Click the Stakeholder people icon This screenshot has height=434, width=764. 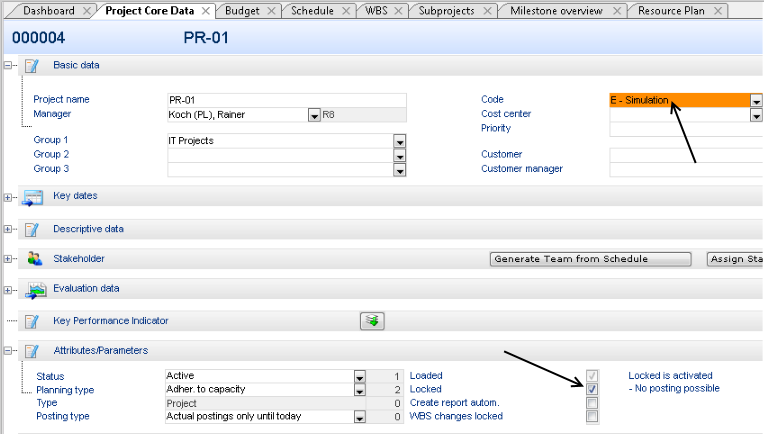point(35,259)
